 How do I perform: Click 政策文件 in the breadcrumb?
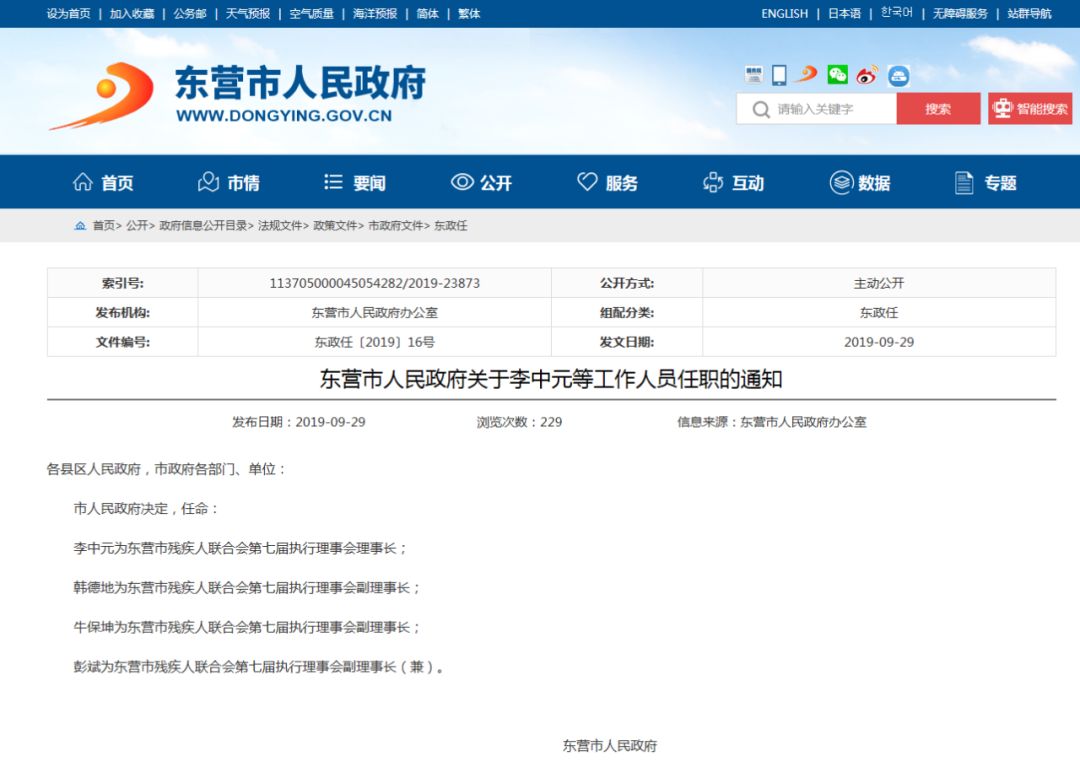tap(335, 225)
